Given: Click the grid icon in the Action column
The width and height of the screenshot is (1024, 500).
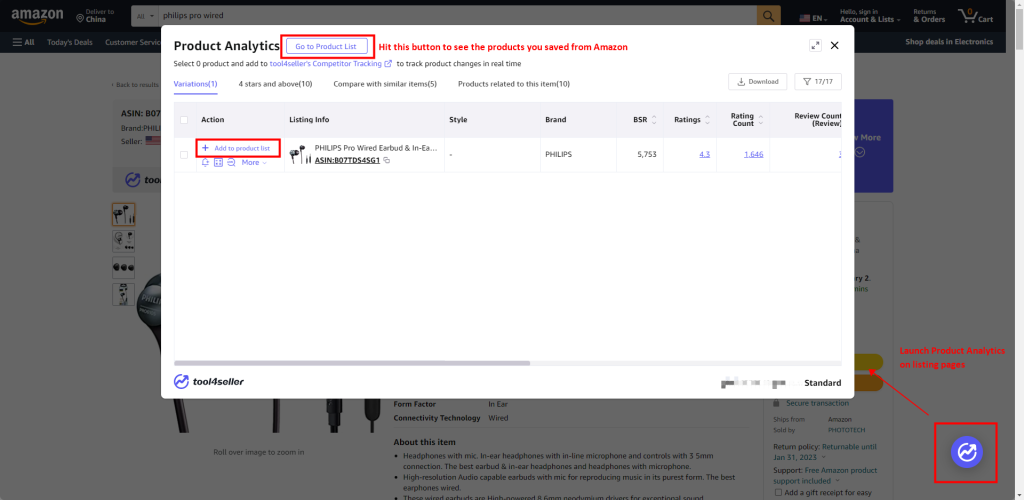Looking at the screenshot, I should (x=219, y=163).
